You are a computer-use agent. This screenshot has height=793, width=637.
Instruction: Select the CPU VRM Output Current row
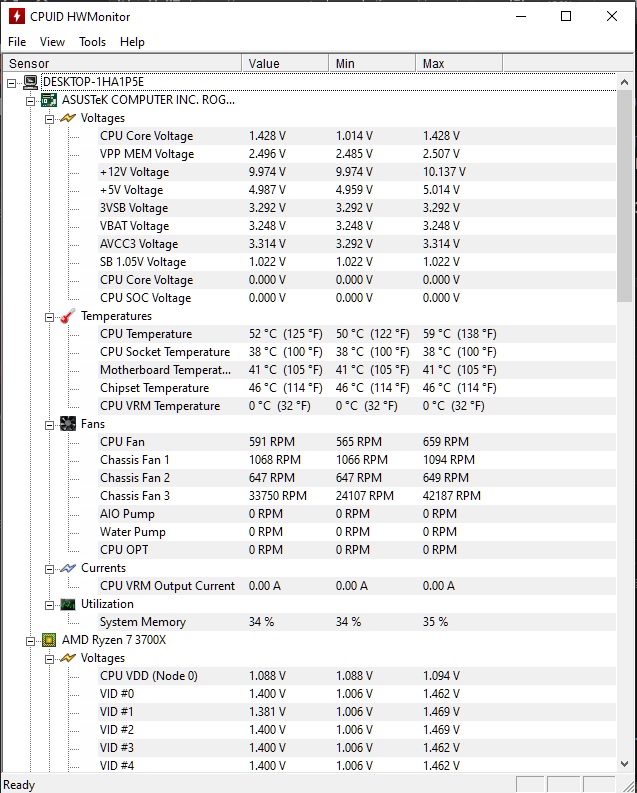(356, 586)
